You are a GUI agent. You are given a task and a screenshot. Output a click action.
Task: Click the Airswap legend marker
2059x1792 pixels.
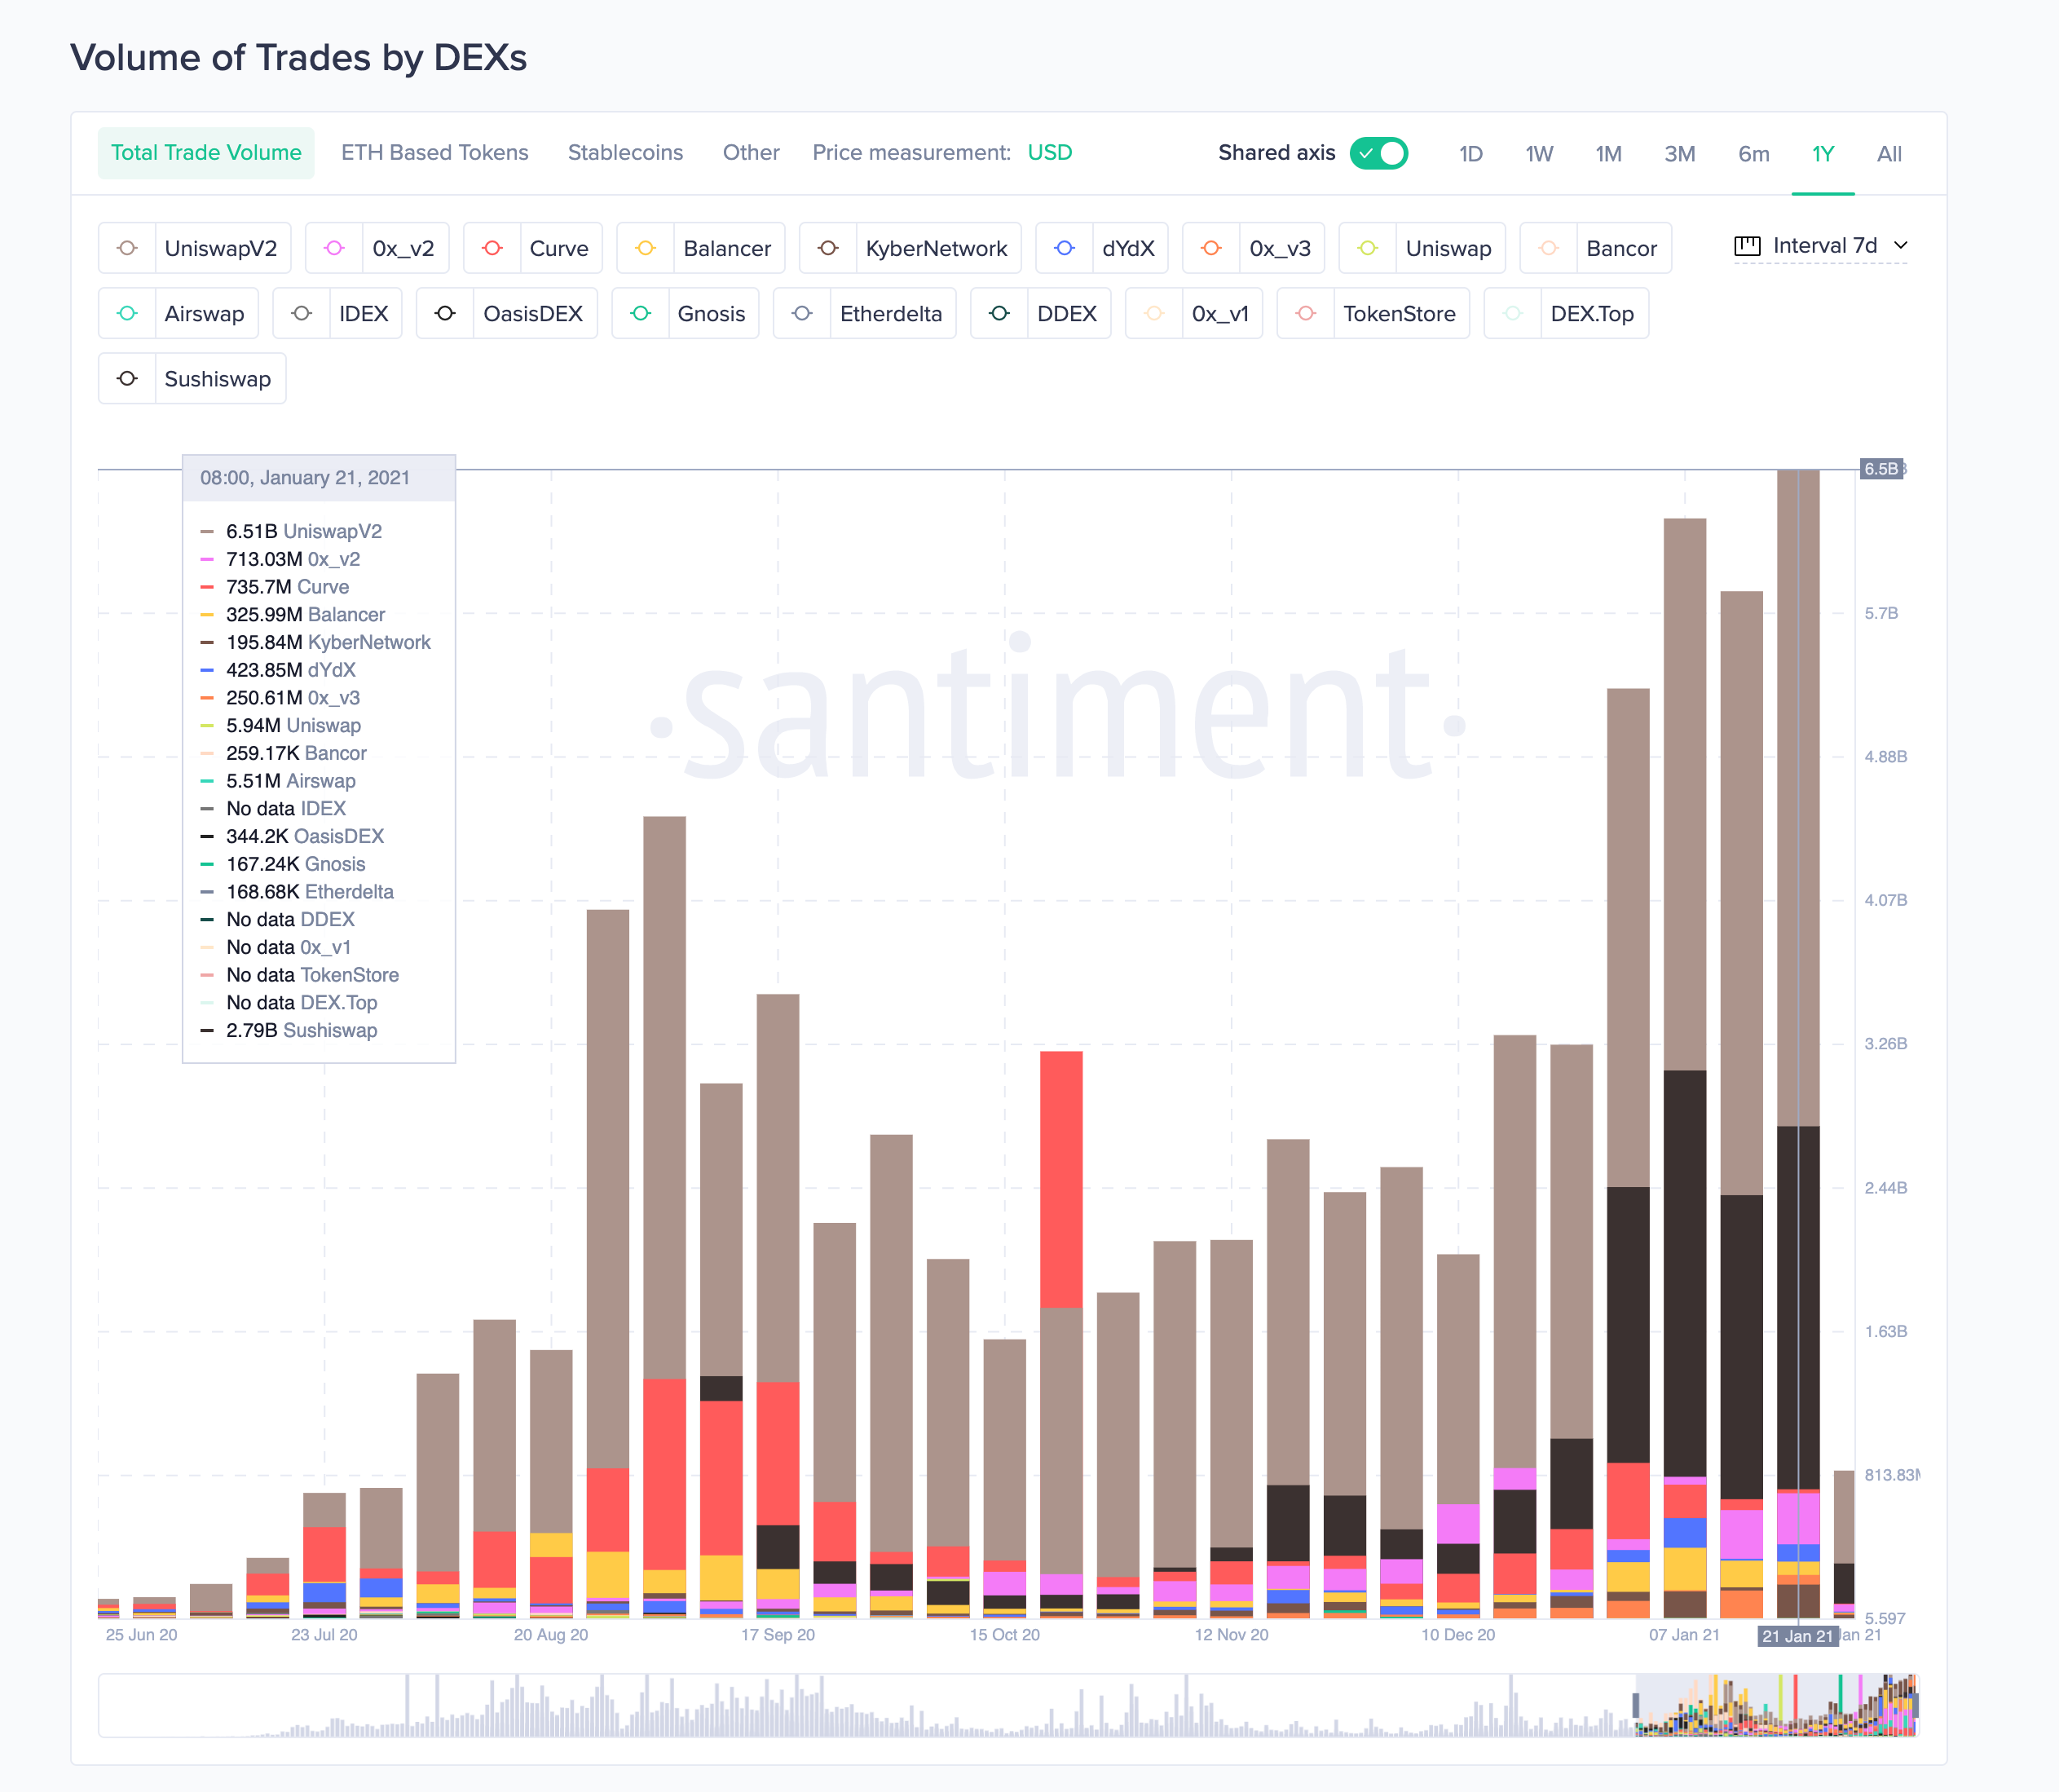(x=127, y=313)
